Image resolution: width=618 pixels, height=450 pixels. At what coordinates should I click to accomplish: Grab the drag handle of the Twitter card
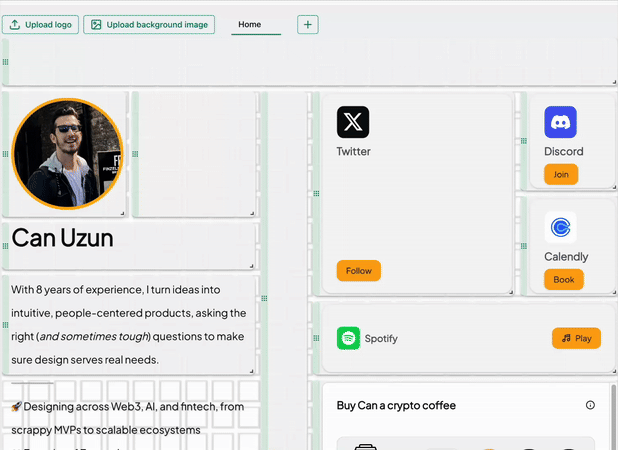[x=316, y=193]
